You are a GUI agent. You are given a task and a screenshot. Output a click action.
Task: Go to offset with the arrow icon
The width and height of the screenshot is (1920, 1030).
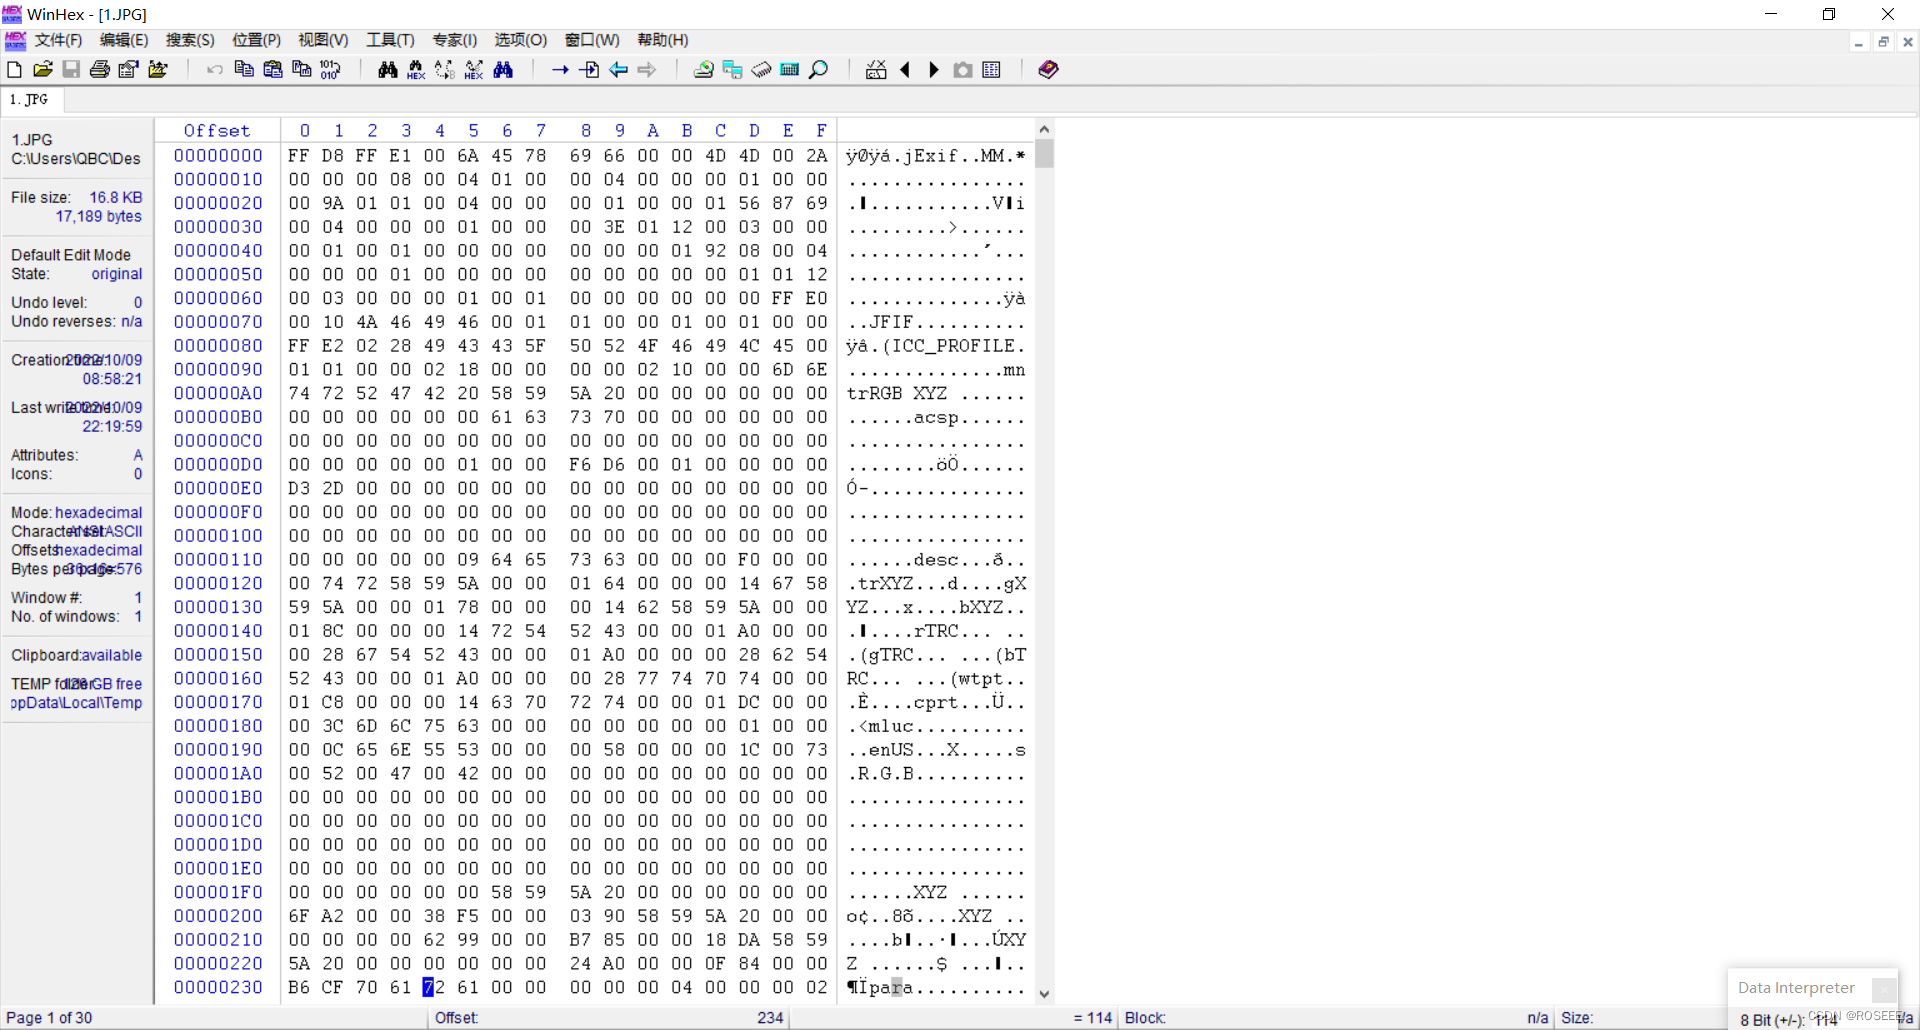(x=560, y=69)
